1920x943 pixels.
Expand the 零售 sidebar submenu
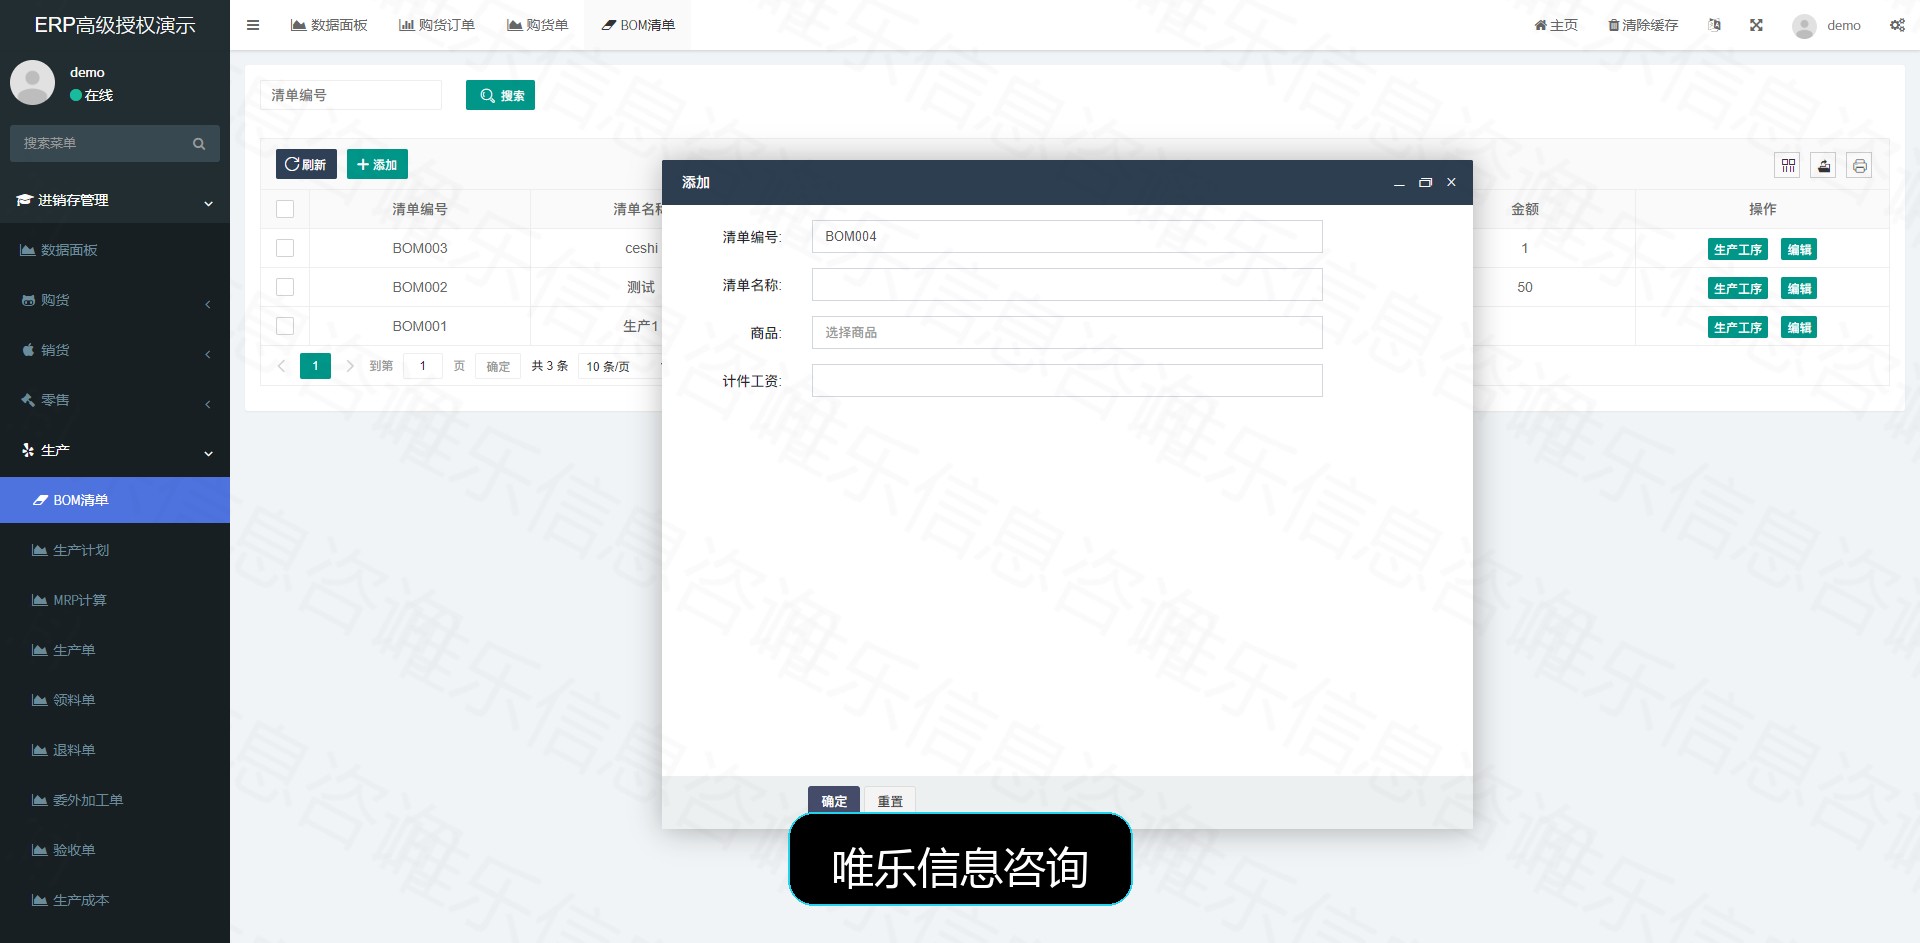click(115, 400)
